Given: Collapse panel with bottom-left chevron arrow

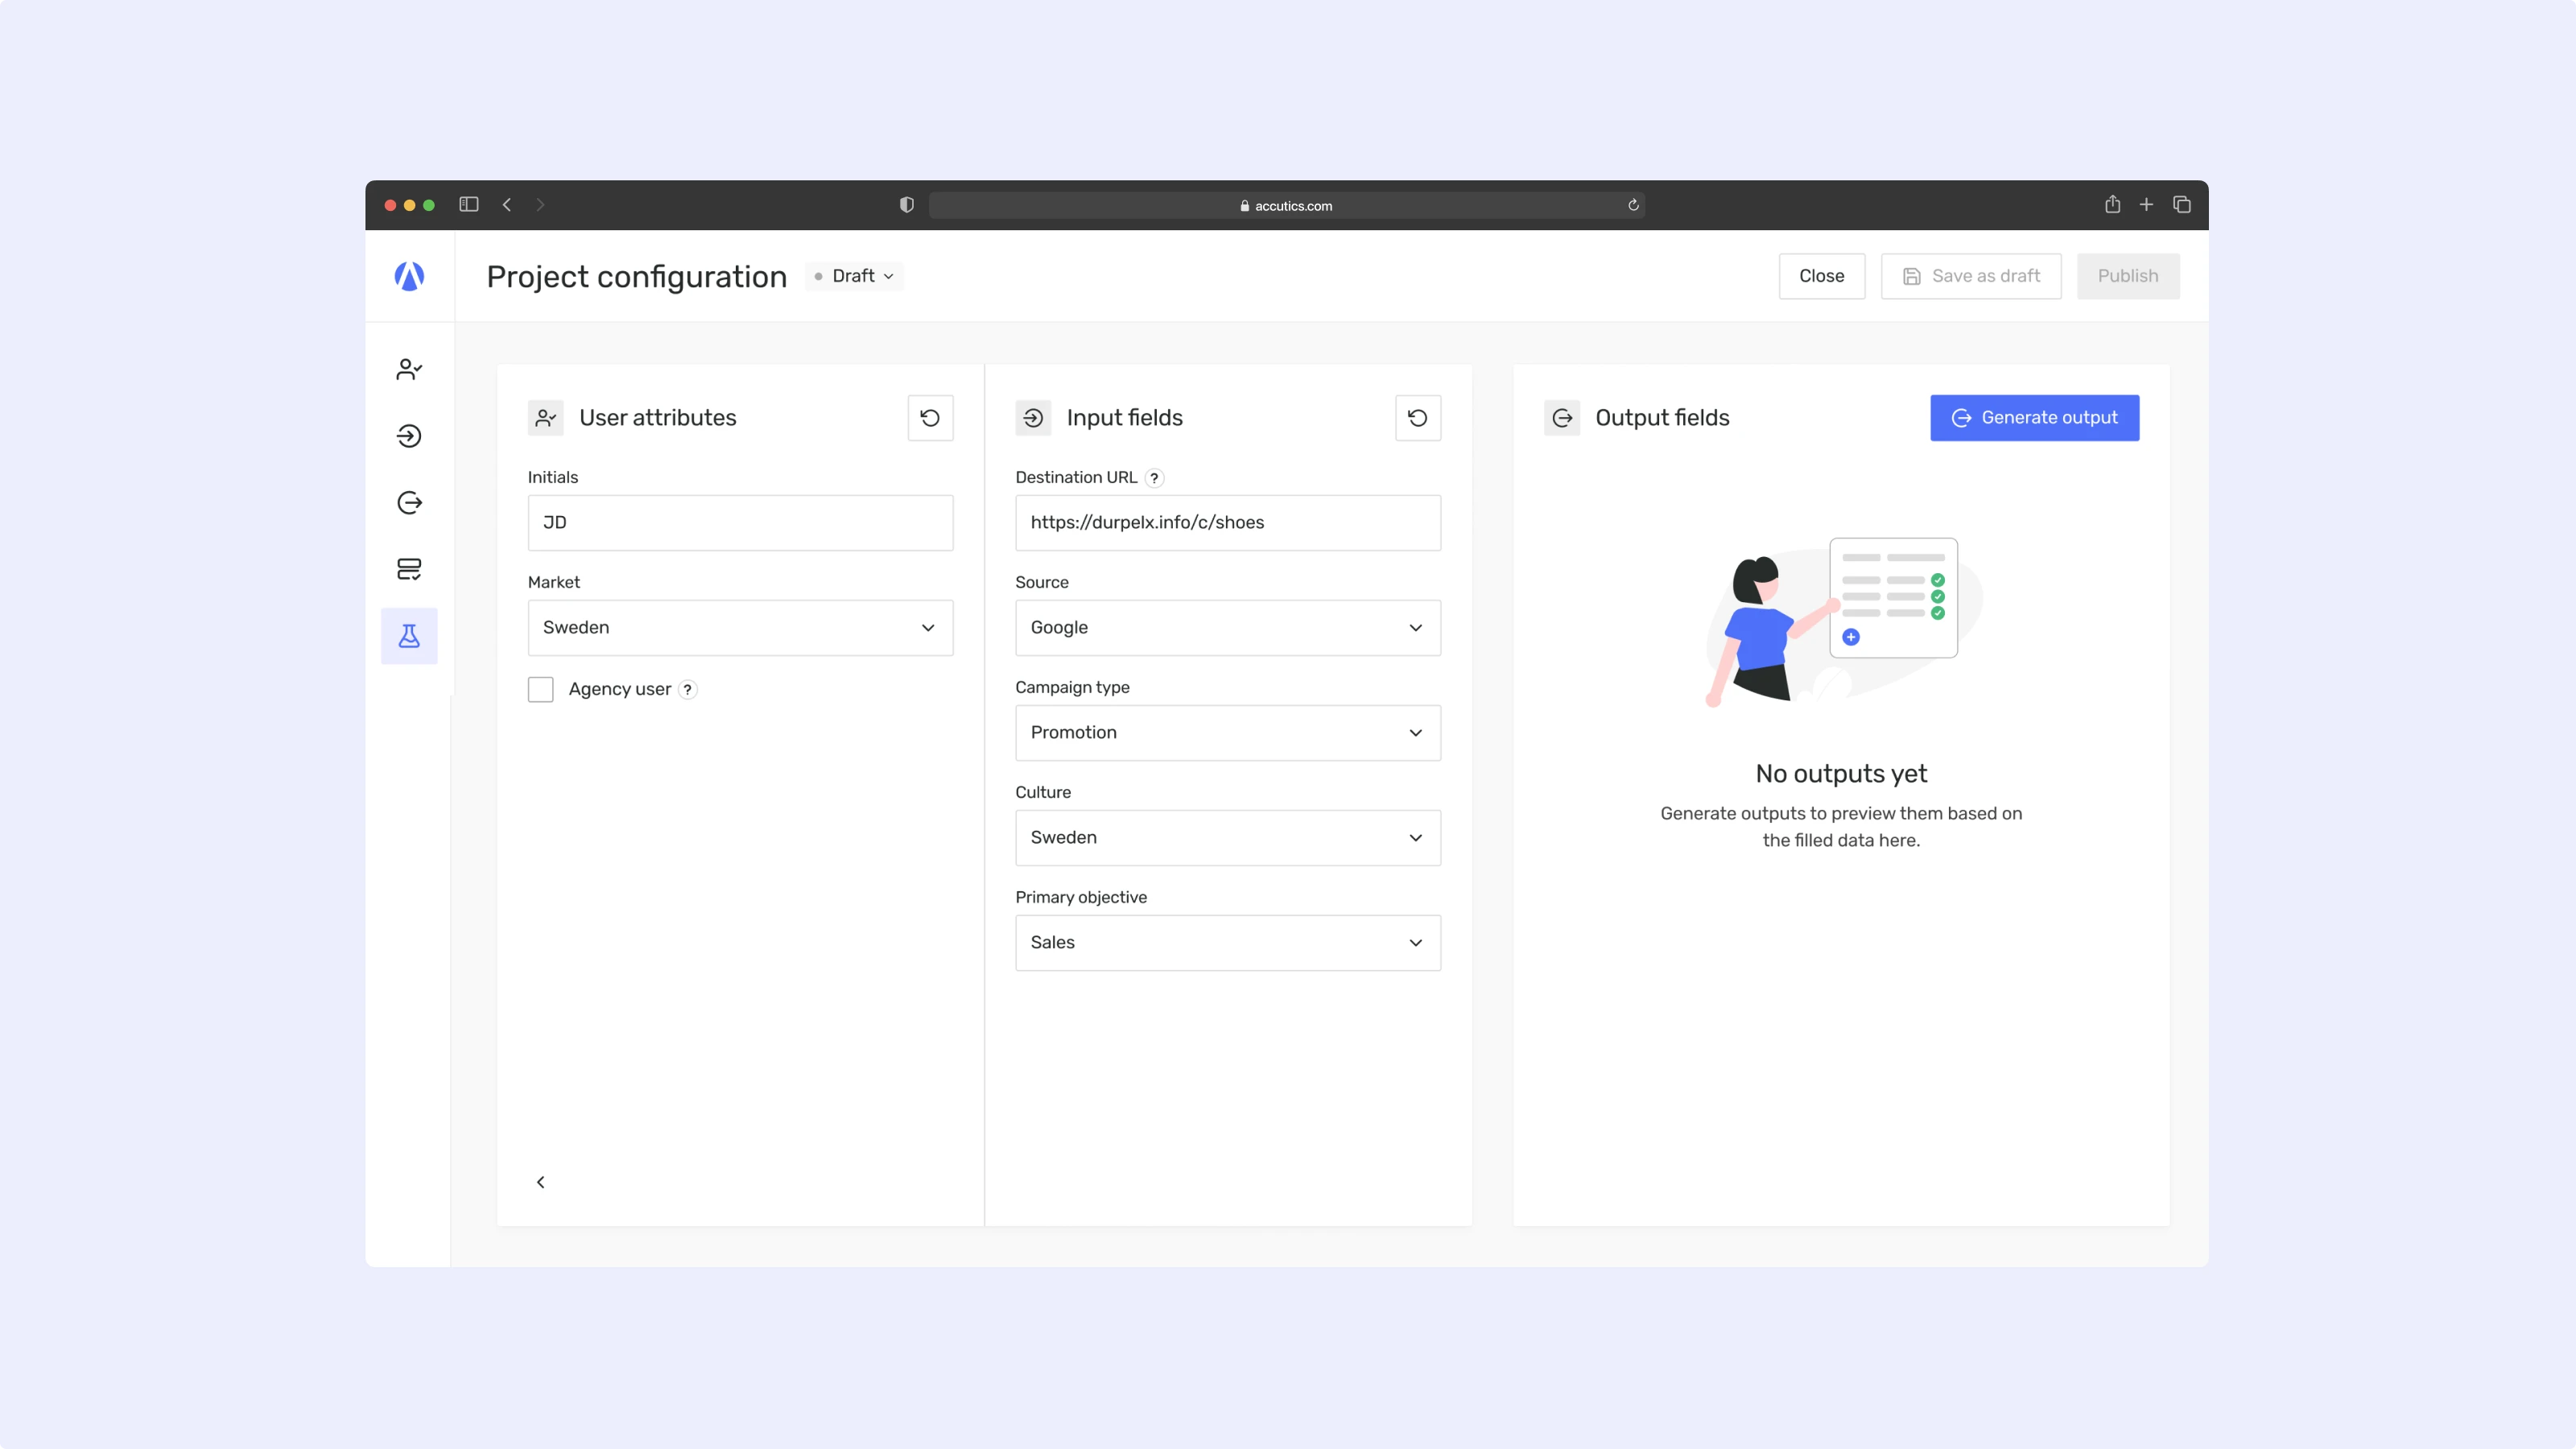Looking at the screenshot, I should point(540,1182).
